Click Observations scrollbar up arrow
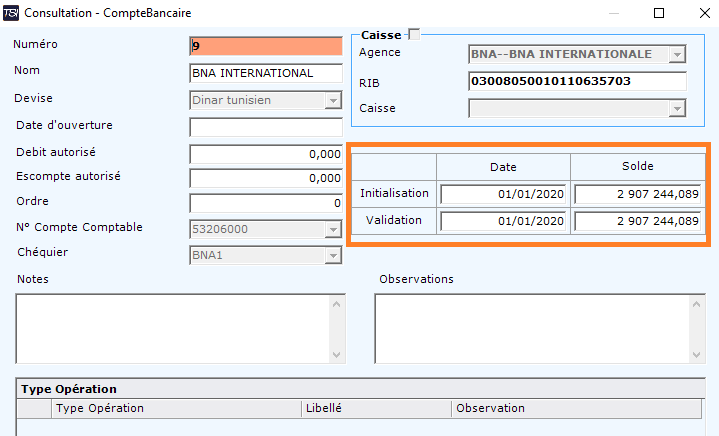Screen dimensions: 719x436 (697, 304)
